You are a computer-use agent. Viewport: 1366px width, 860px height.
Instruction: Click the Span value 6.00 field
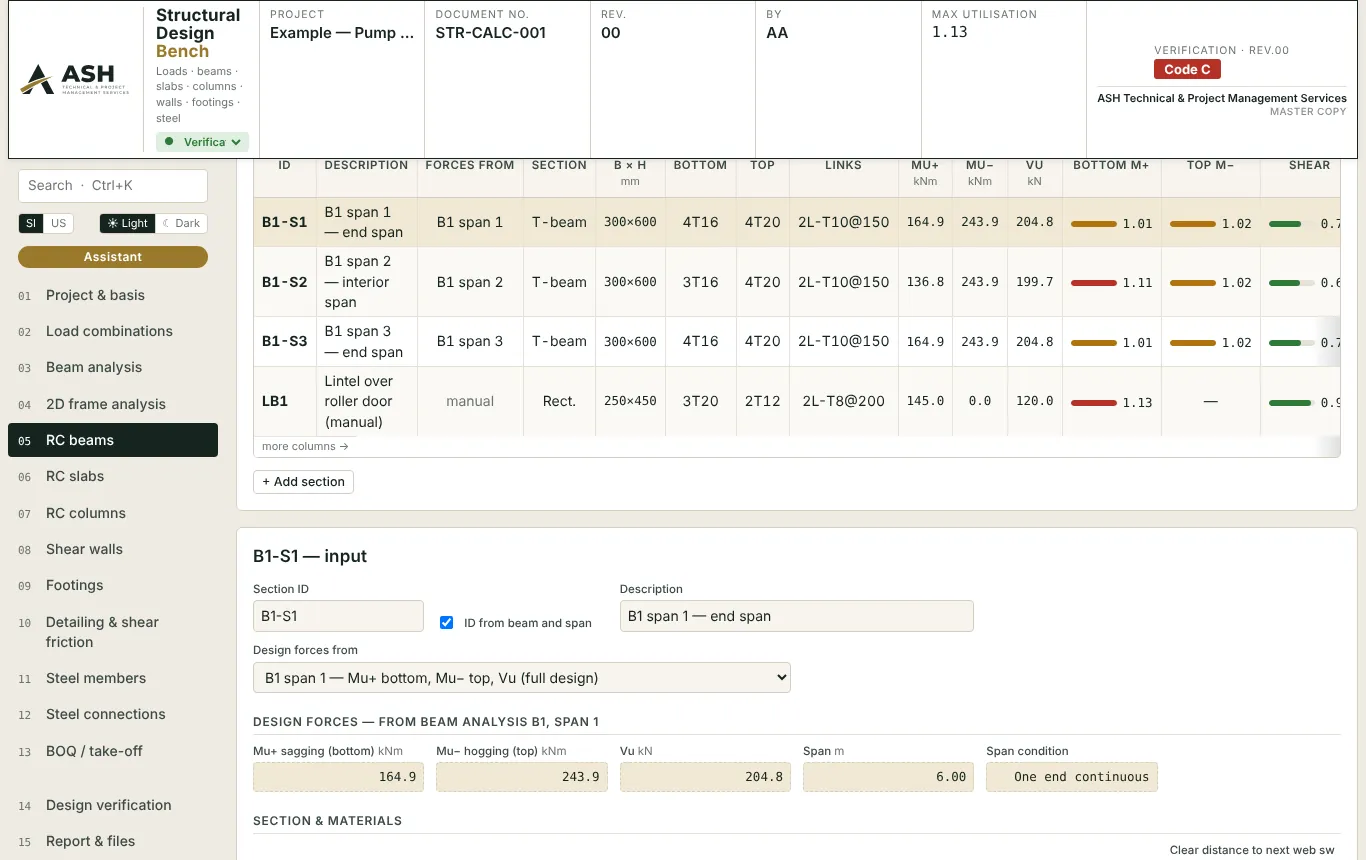click(888, 777)
